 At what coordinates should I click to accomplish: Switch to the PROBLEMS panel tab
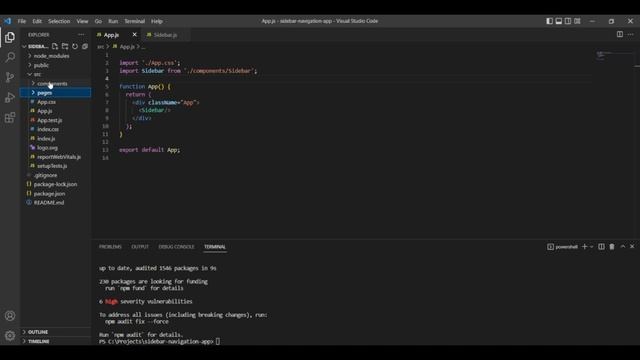point(110,247)
